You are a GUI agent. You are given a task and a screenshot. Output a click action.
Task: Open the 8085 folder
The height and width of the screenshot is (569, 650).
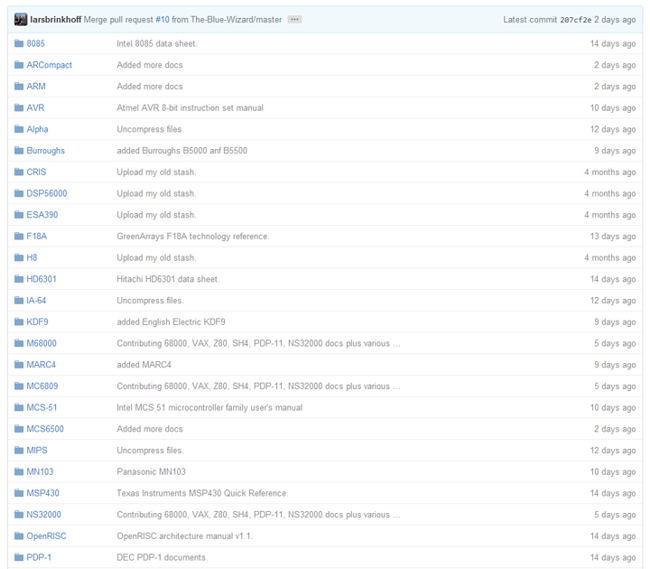(x=36, y=44)
